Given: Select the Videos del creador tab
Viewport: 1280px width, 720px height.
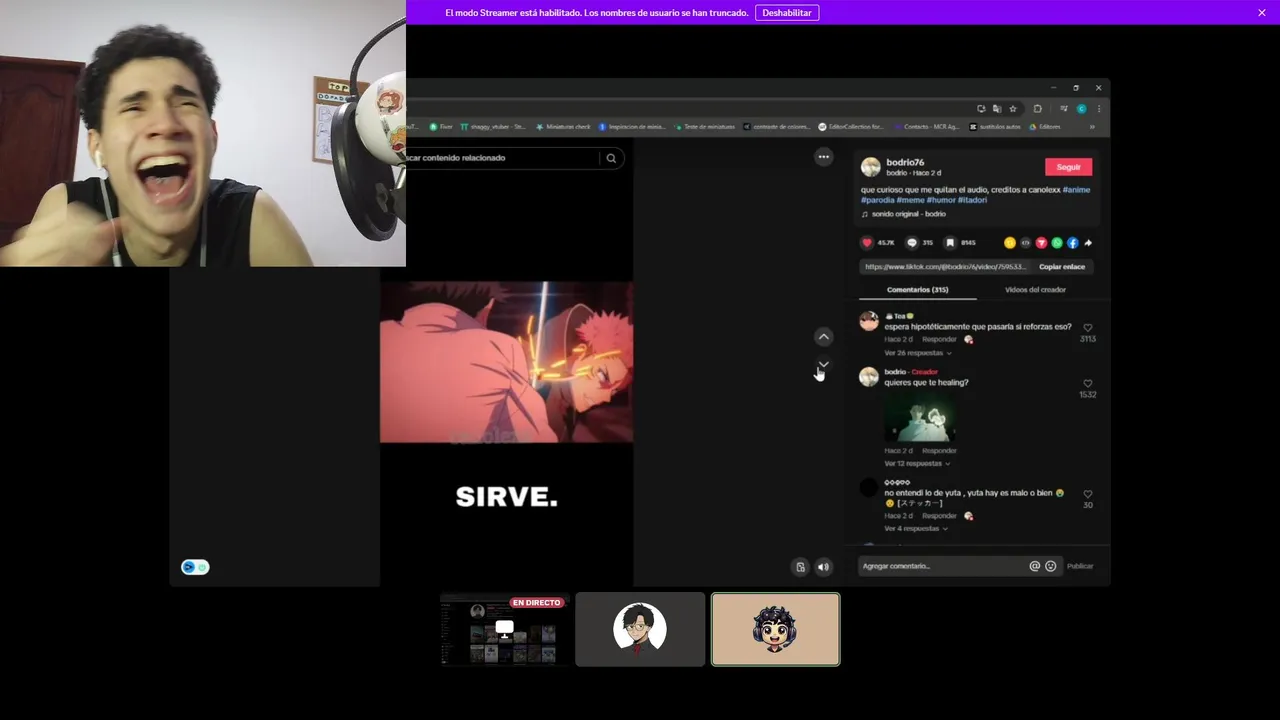Looking at the screenshot, I should point(1035,290).
